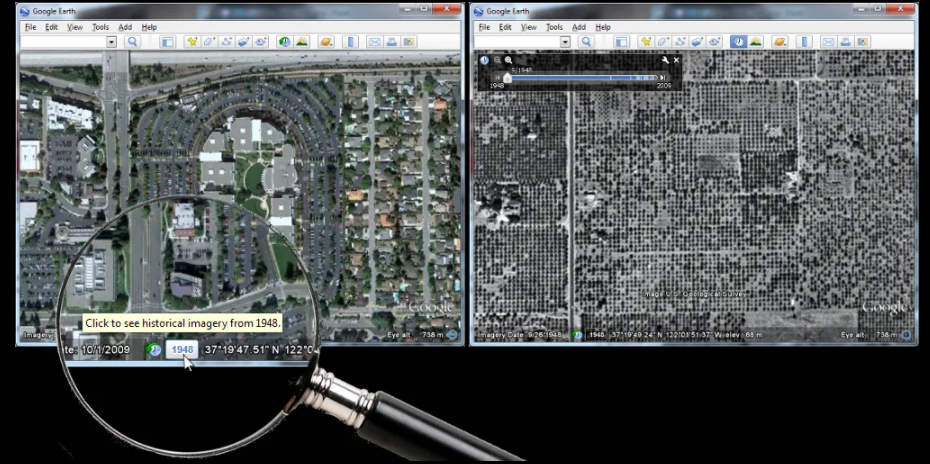Image resolution: width=930 pixels, height=464 pixels.
Task: Toggle sunlight icon in left window toolbar
Action: point(302,42)
